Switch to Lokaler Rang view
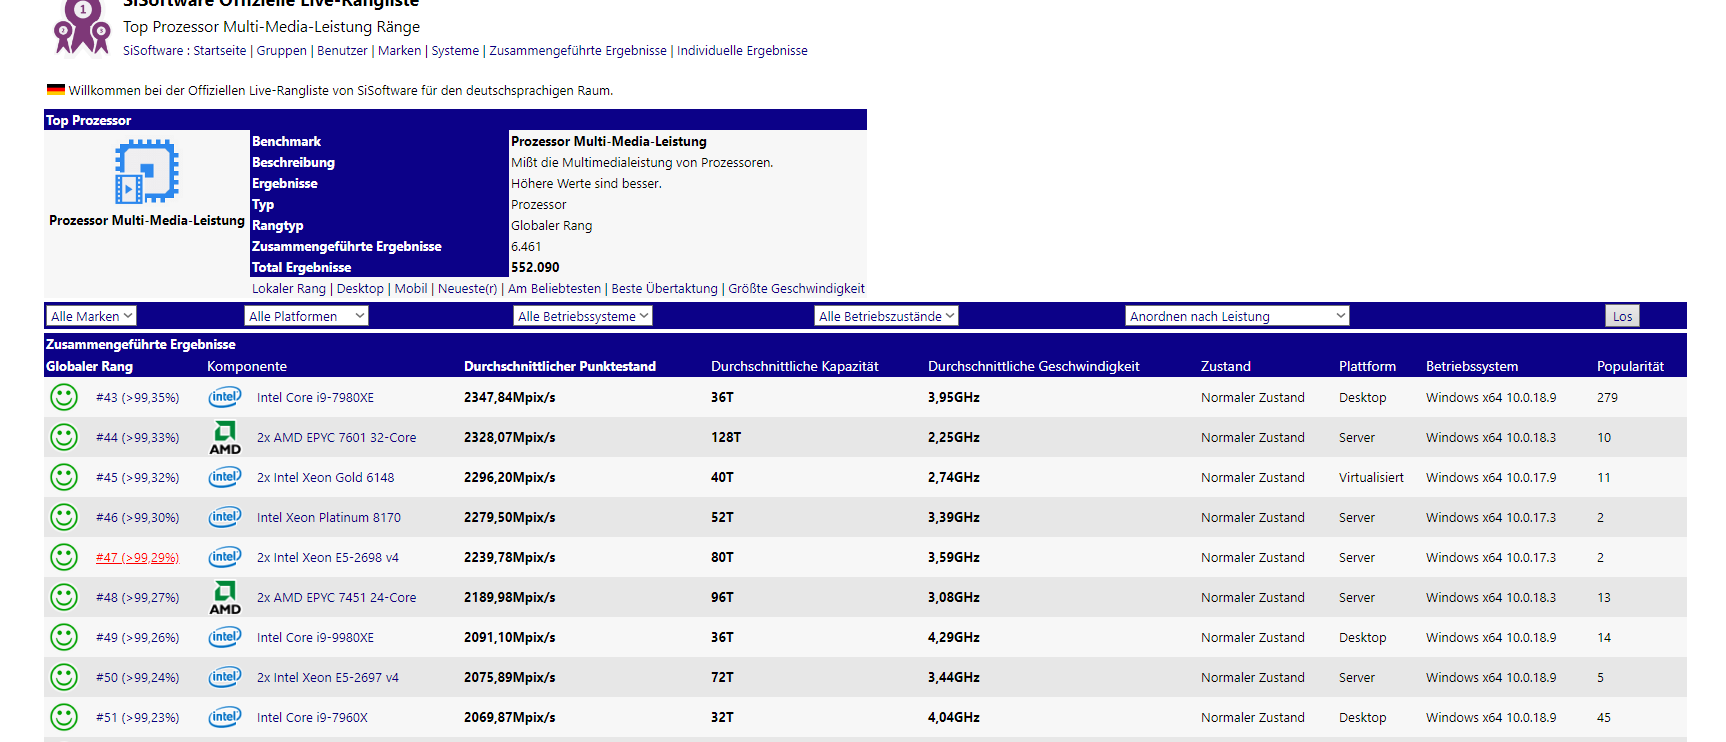1726x742 pixels. pyautogui.click(x=289, y=289)
